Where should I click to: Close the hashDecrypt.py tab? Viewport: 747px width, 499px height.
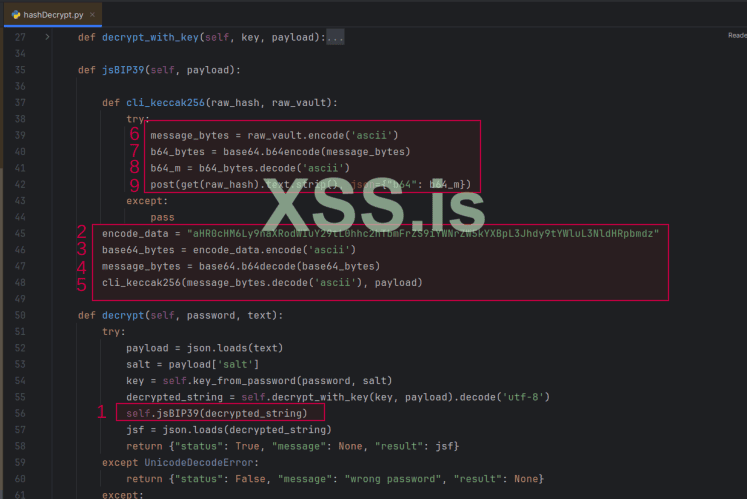pos(92,15)
